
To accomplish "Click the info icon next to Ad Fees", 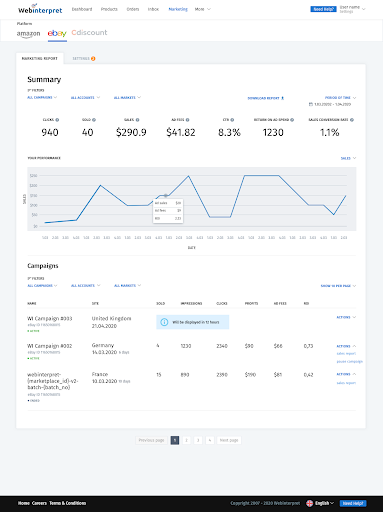I will pos(188,120).
